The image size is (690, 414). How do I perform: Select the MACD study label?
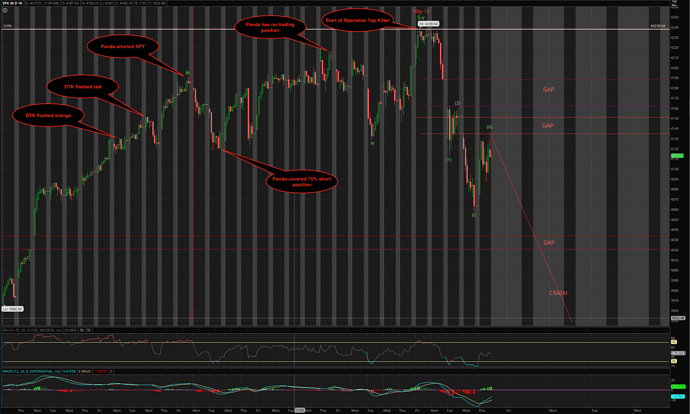pyautogui.click(x=32, y=371)
